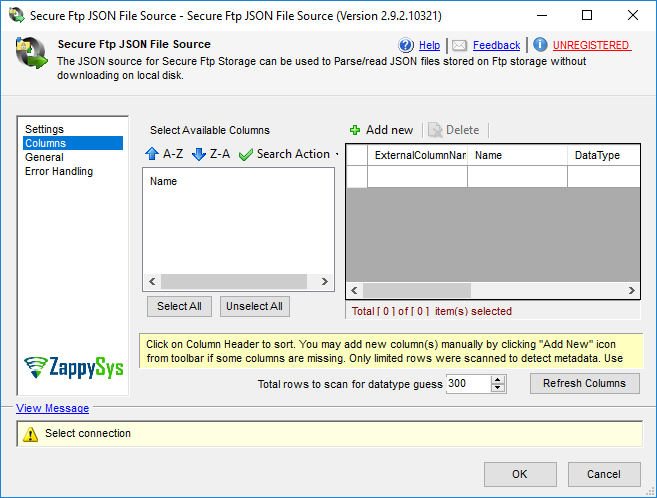Open the View Message link
Image resolution: width=657 pixels, height=498 pixels.
tap(52, 408)
